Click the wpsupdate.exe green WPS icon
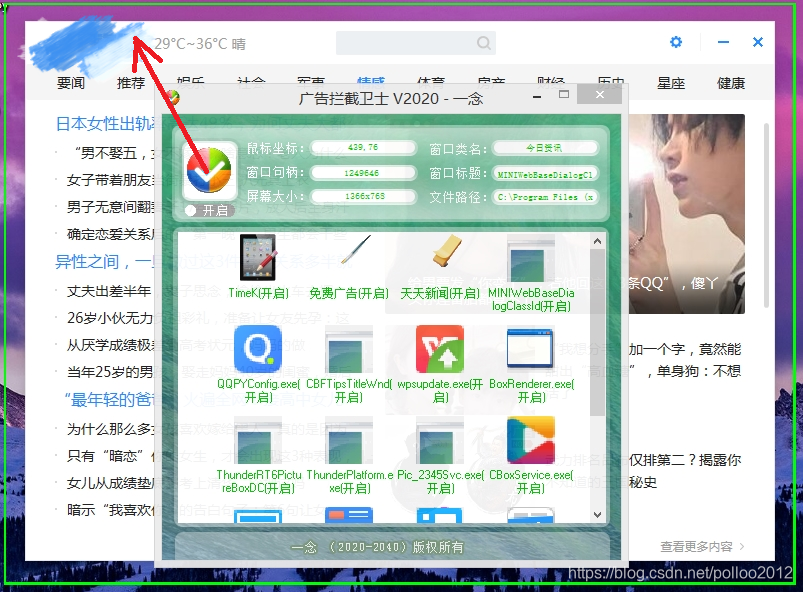 (x=440, y=350)
